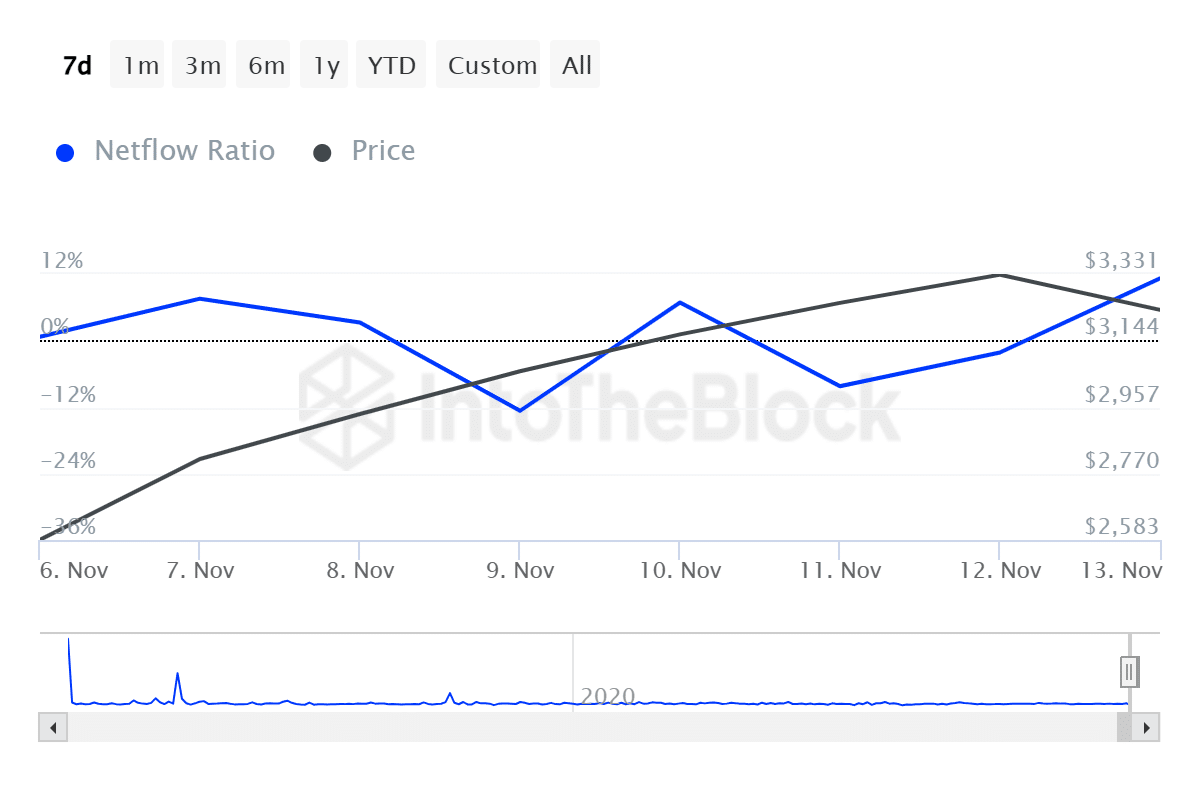Show All historical data range
1200x800 pixels.
click(x=577, y=66)
